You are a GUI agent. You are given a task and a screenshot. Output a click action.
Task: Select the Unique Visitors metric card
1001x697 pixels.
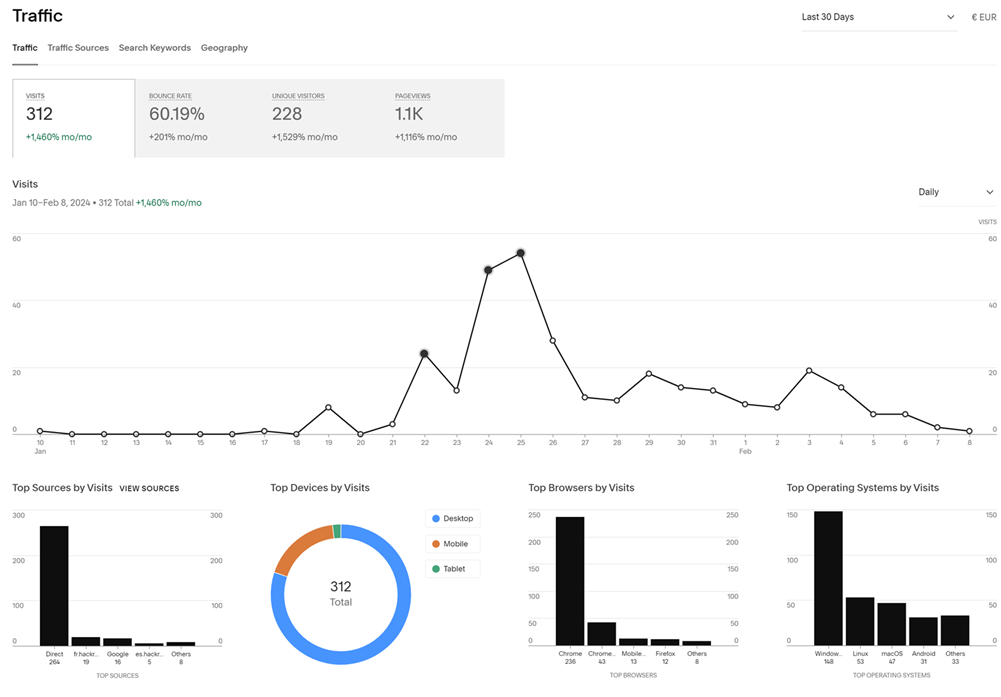[x=320, y=118]
